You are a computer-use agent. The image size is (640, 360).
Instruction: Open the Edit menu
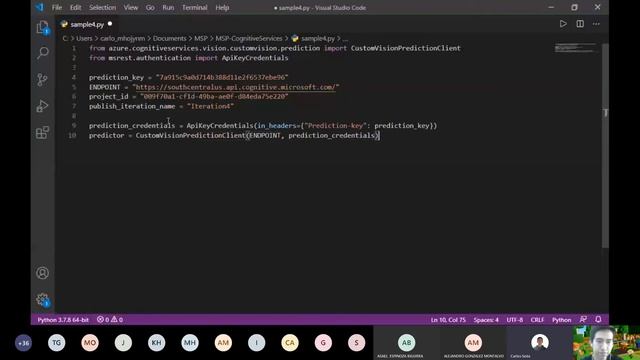pyautogui.click(x=76, y=7)
